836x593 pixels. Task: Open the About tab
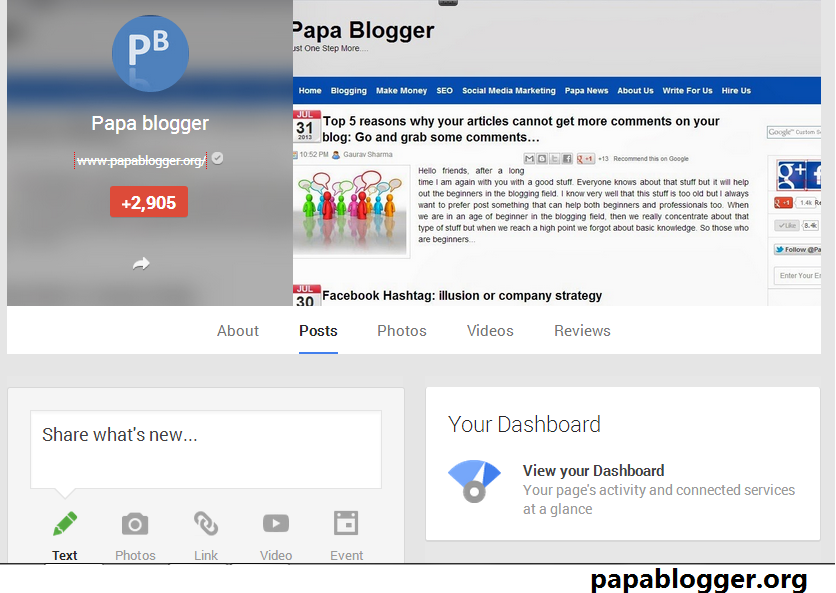[x=238, y=331]
